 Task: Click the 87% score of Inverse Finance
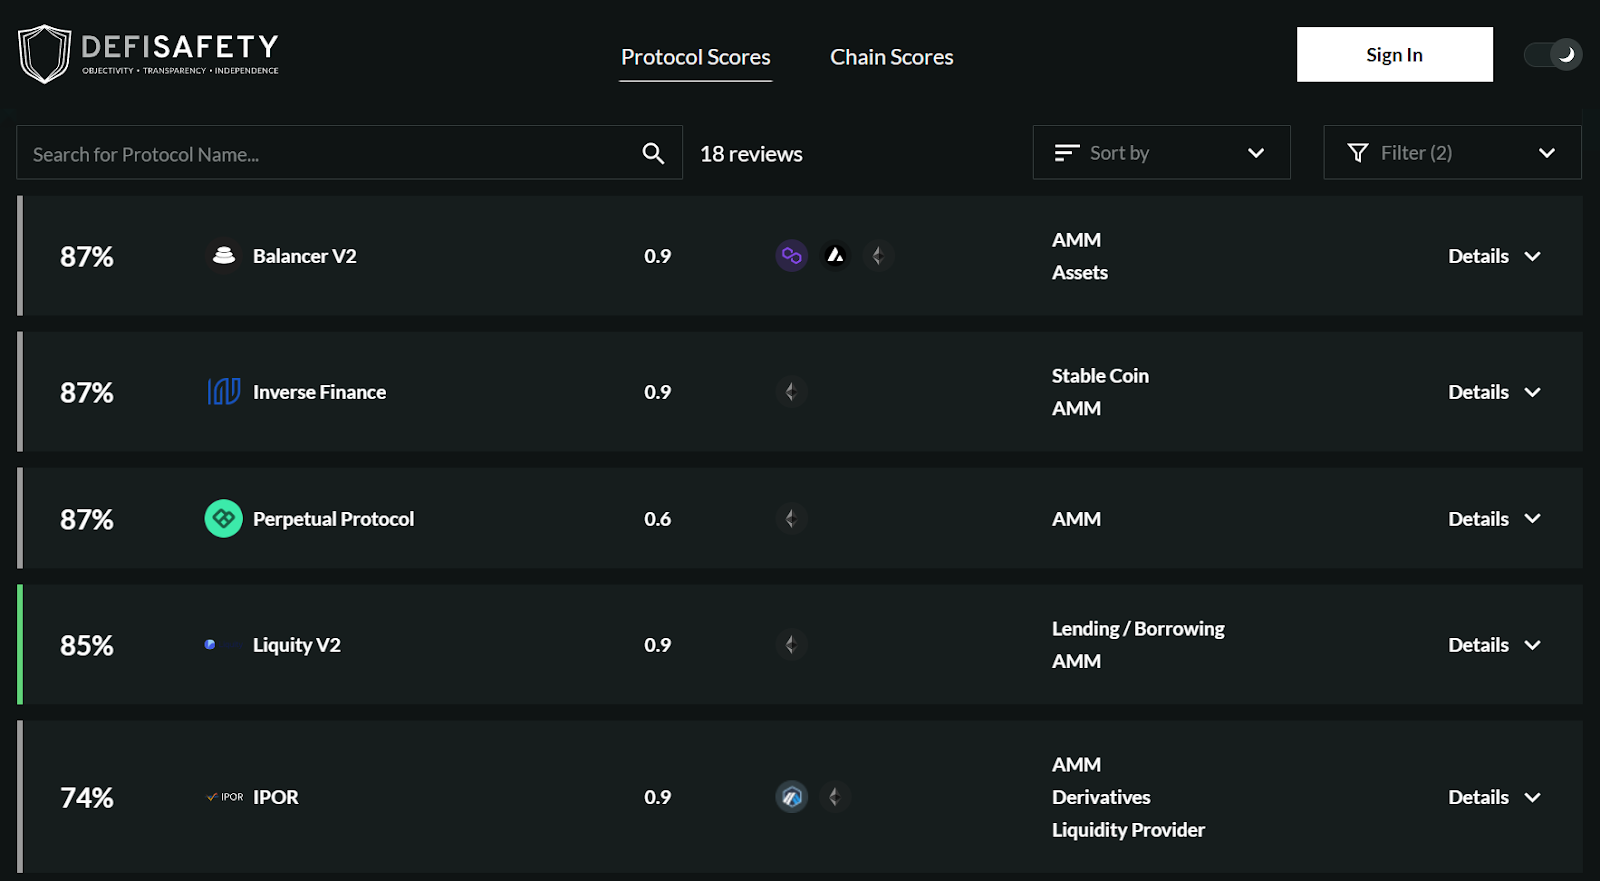(87, 393)
